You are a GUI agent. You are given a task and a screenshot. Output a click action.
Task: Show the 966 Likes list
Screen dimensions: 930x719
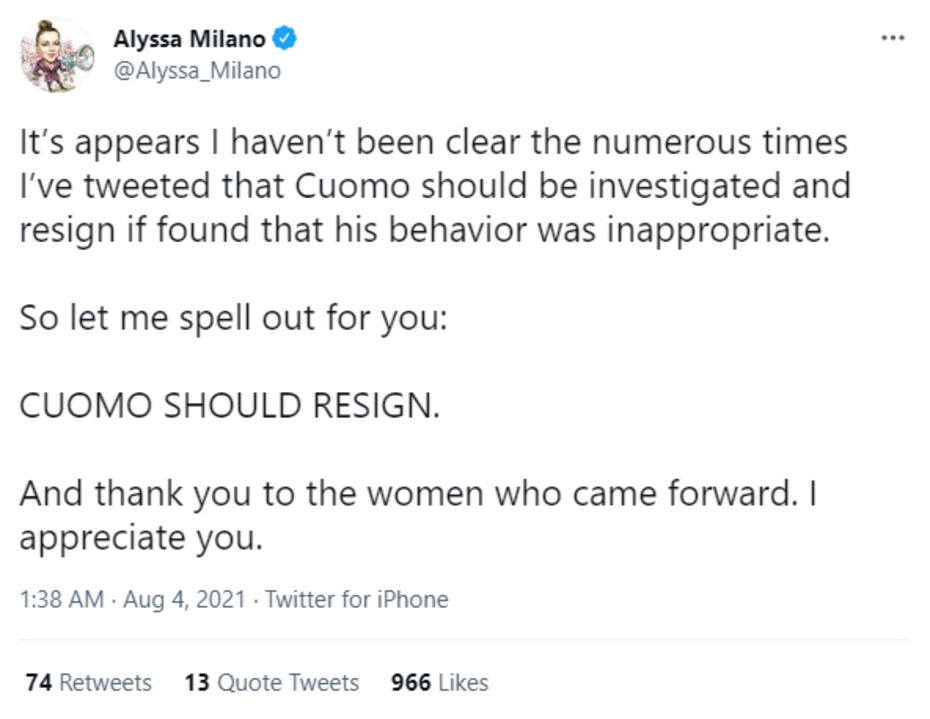click(x=440, y=683)
